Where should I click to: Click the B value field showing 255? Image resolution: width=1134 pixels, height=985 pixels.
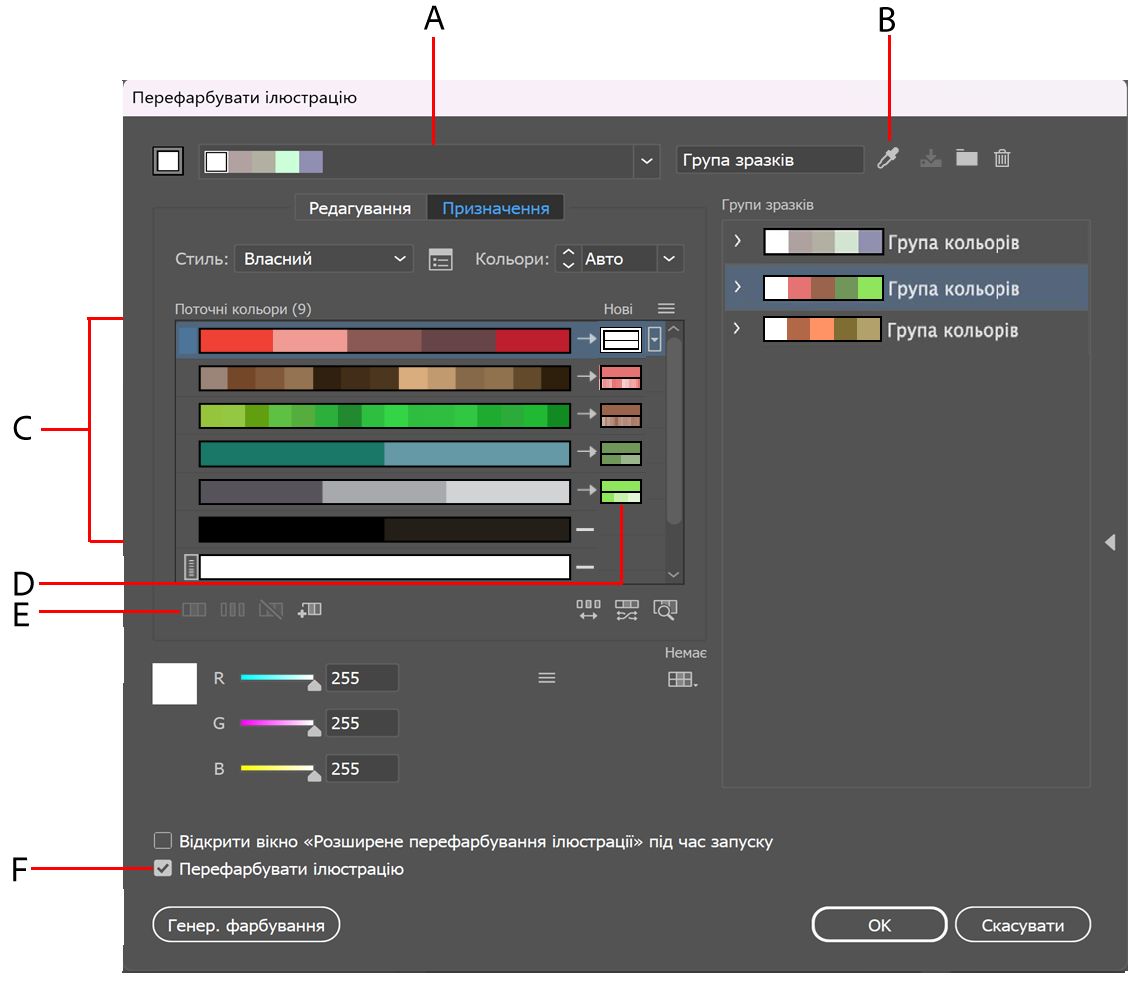tap(361, 769)
